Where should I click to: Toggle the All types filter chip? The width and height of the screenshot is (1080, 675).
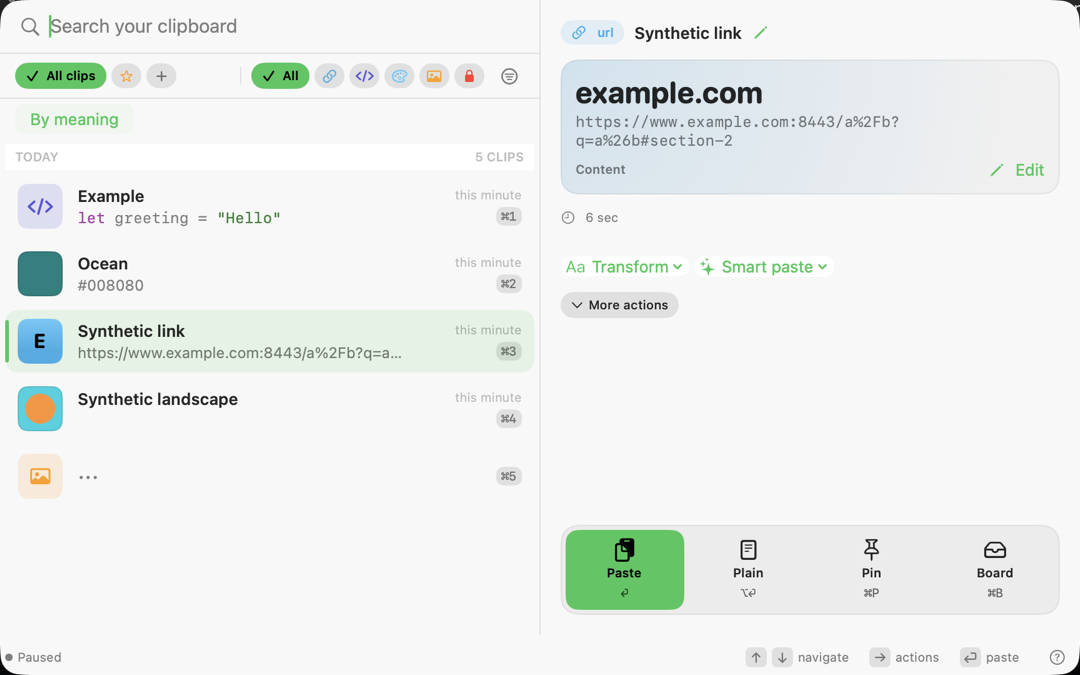280,76
